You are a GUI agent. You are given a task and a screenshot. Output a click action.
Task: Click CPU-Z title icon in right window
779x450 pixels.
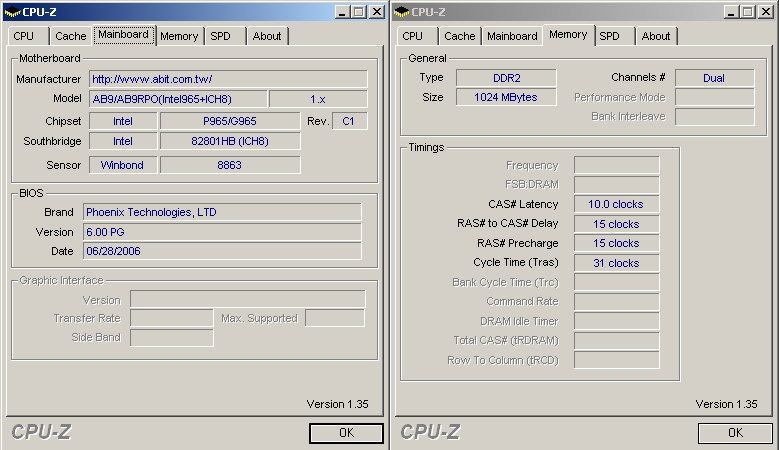pos(401,12)
